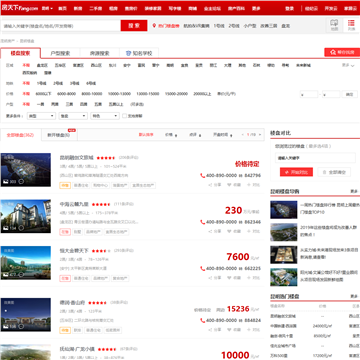Expand more districts with chevron
Image resolution: width=360 pixels, height=360 pixels.
click(x=353, y=66)
